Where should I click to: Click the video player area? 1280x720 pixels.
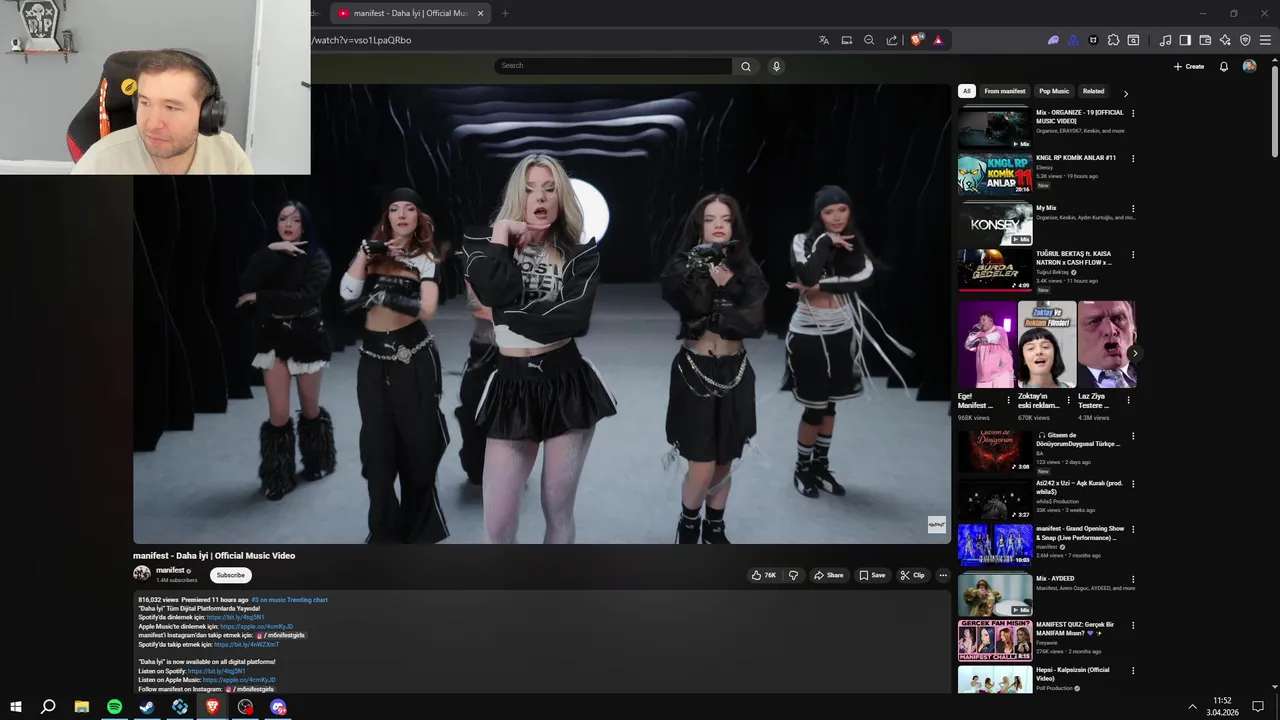click(x=541, y=313)
